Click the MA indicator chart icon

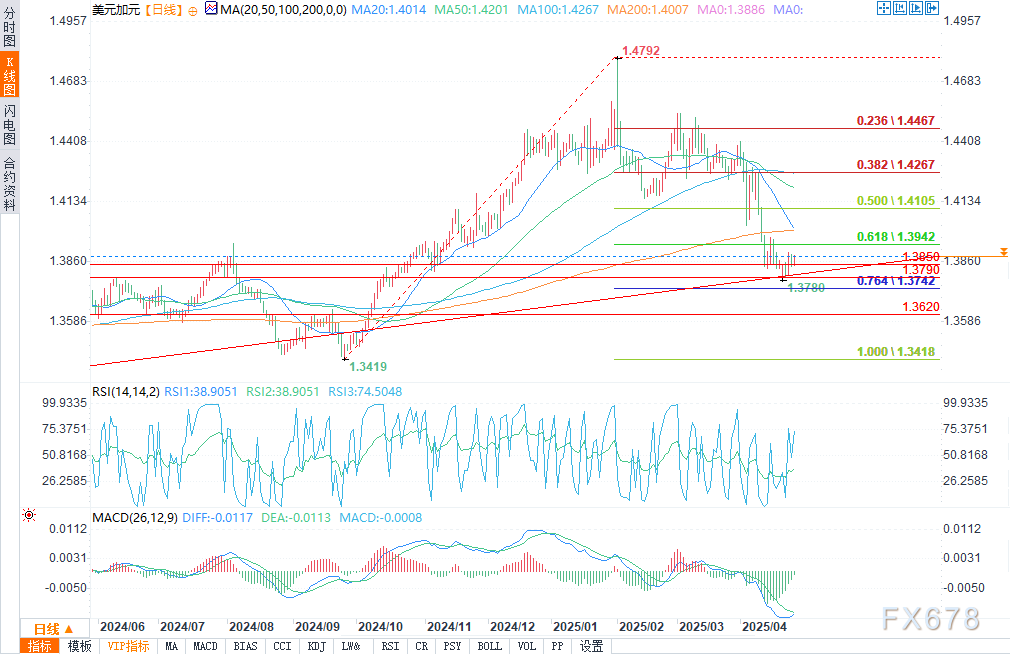tap(210, 8)
